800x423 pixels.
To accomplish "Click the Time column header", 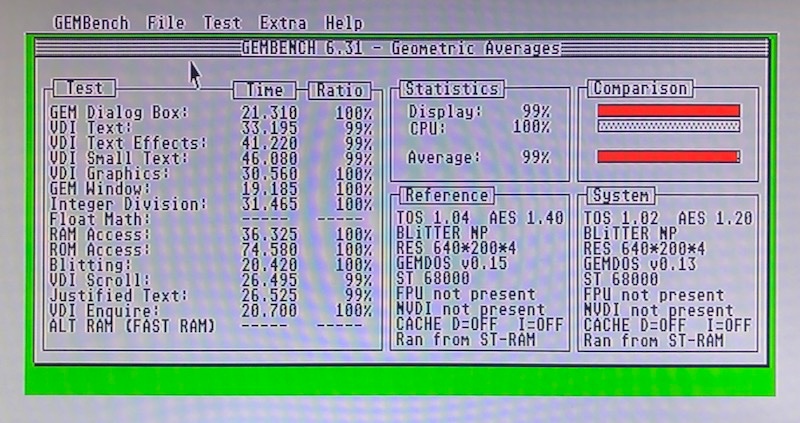I will (x=264, y=90).
